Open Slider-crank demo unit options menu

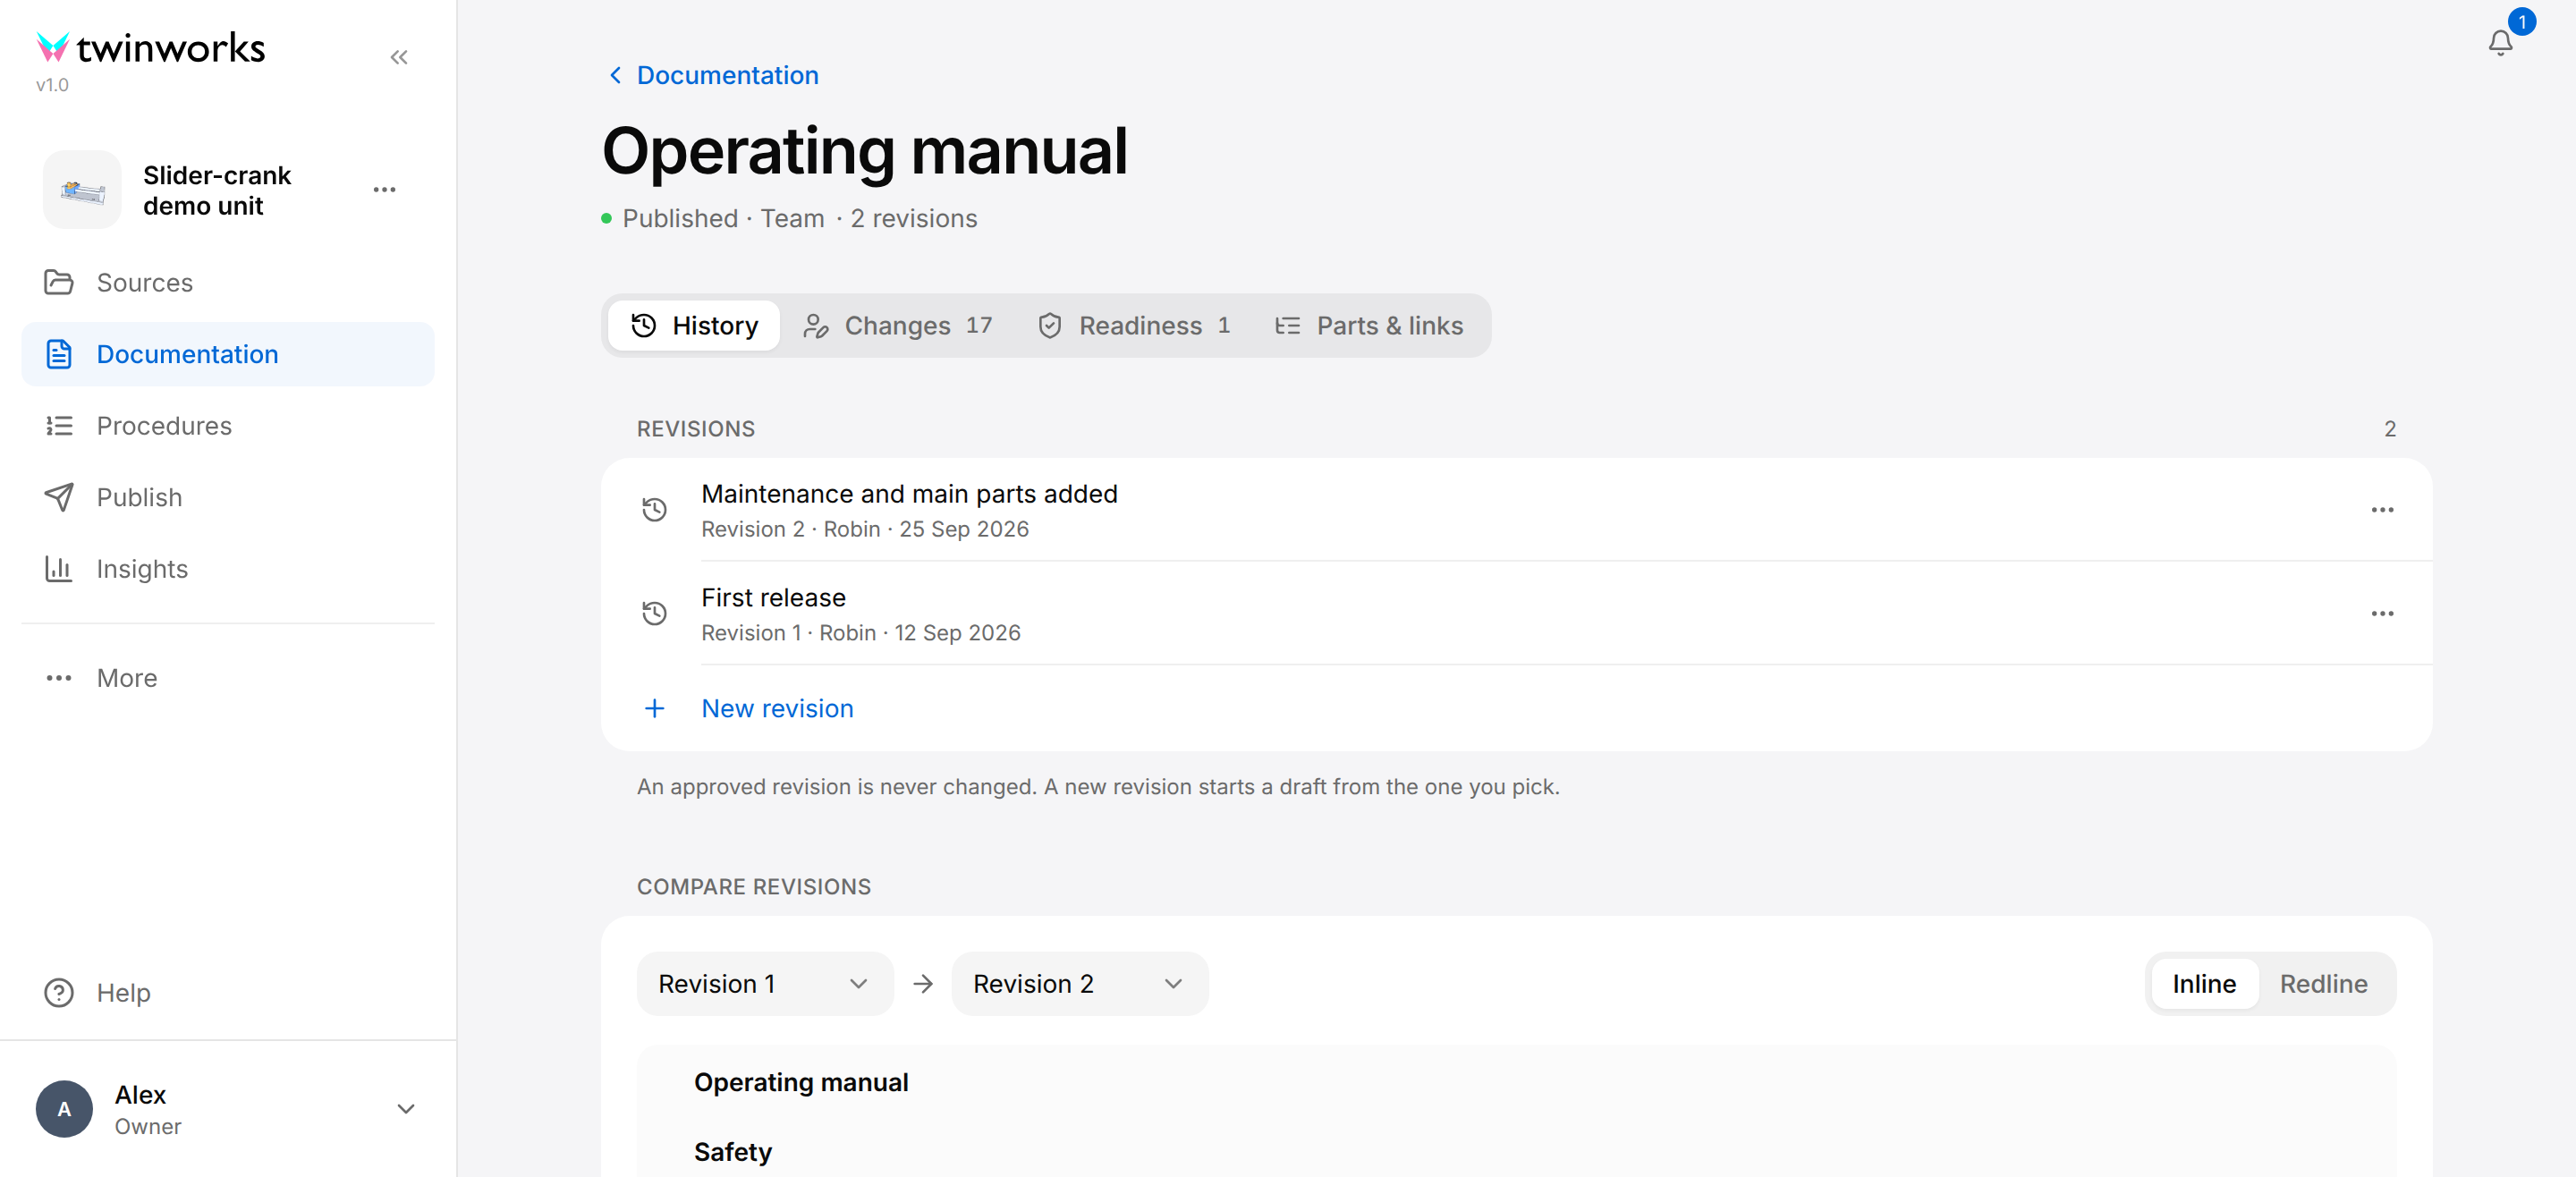coord(384,190)
